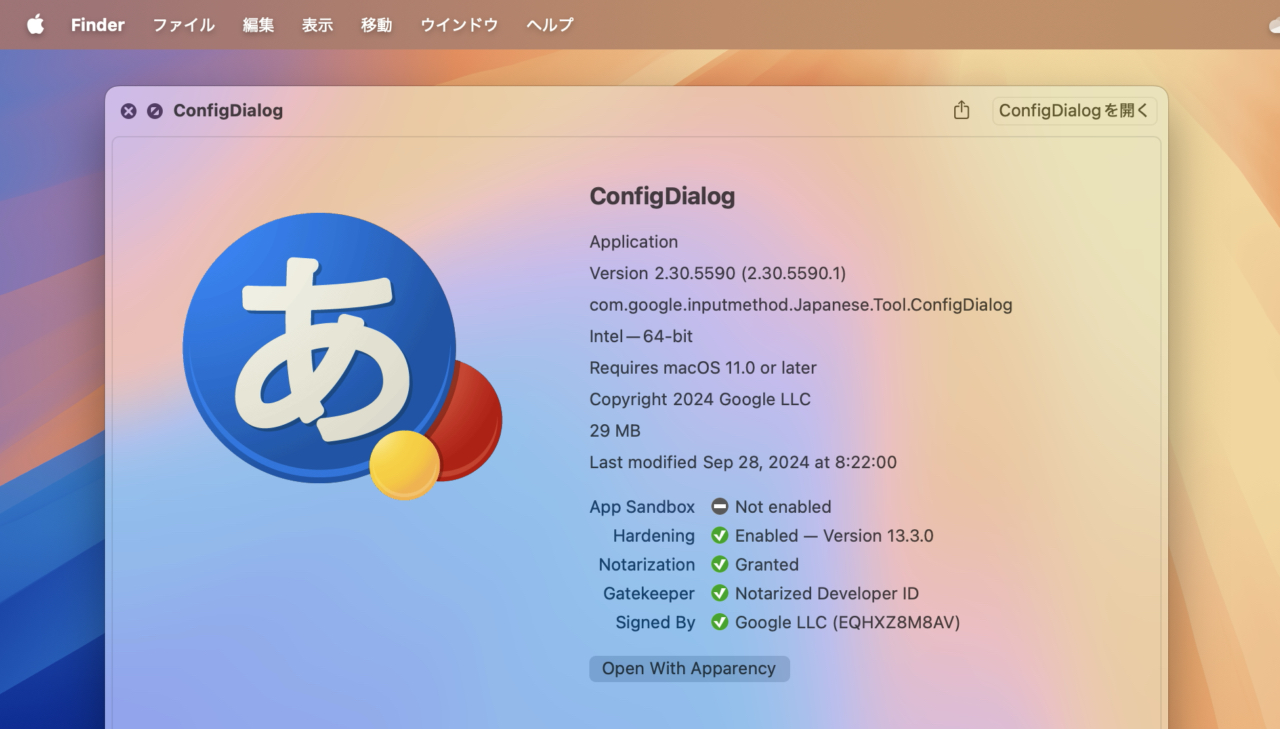Screen dimensions: 1280x729
Task: Click 'Enabled — Version 13.3.0' value
Action: click(834, 536)
